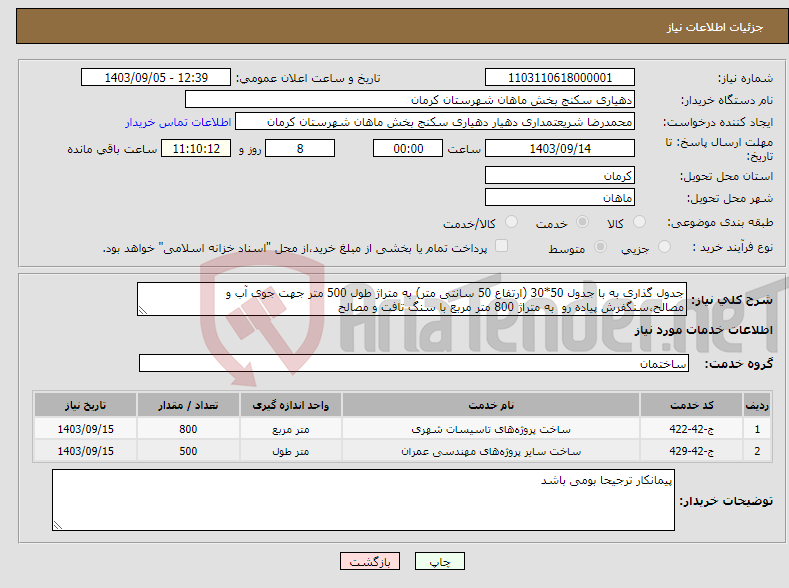The image size is (789, 588).
Task: Click the remaining days field showing 8
Action: click(300, 148)
